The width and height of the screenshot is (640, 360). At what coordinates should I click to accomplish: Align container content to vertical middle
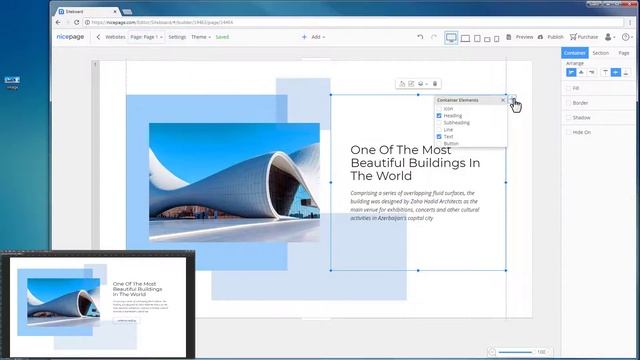tap(616, 72)
